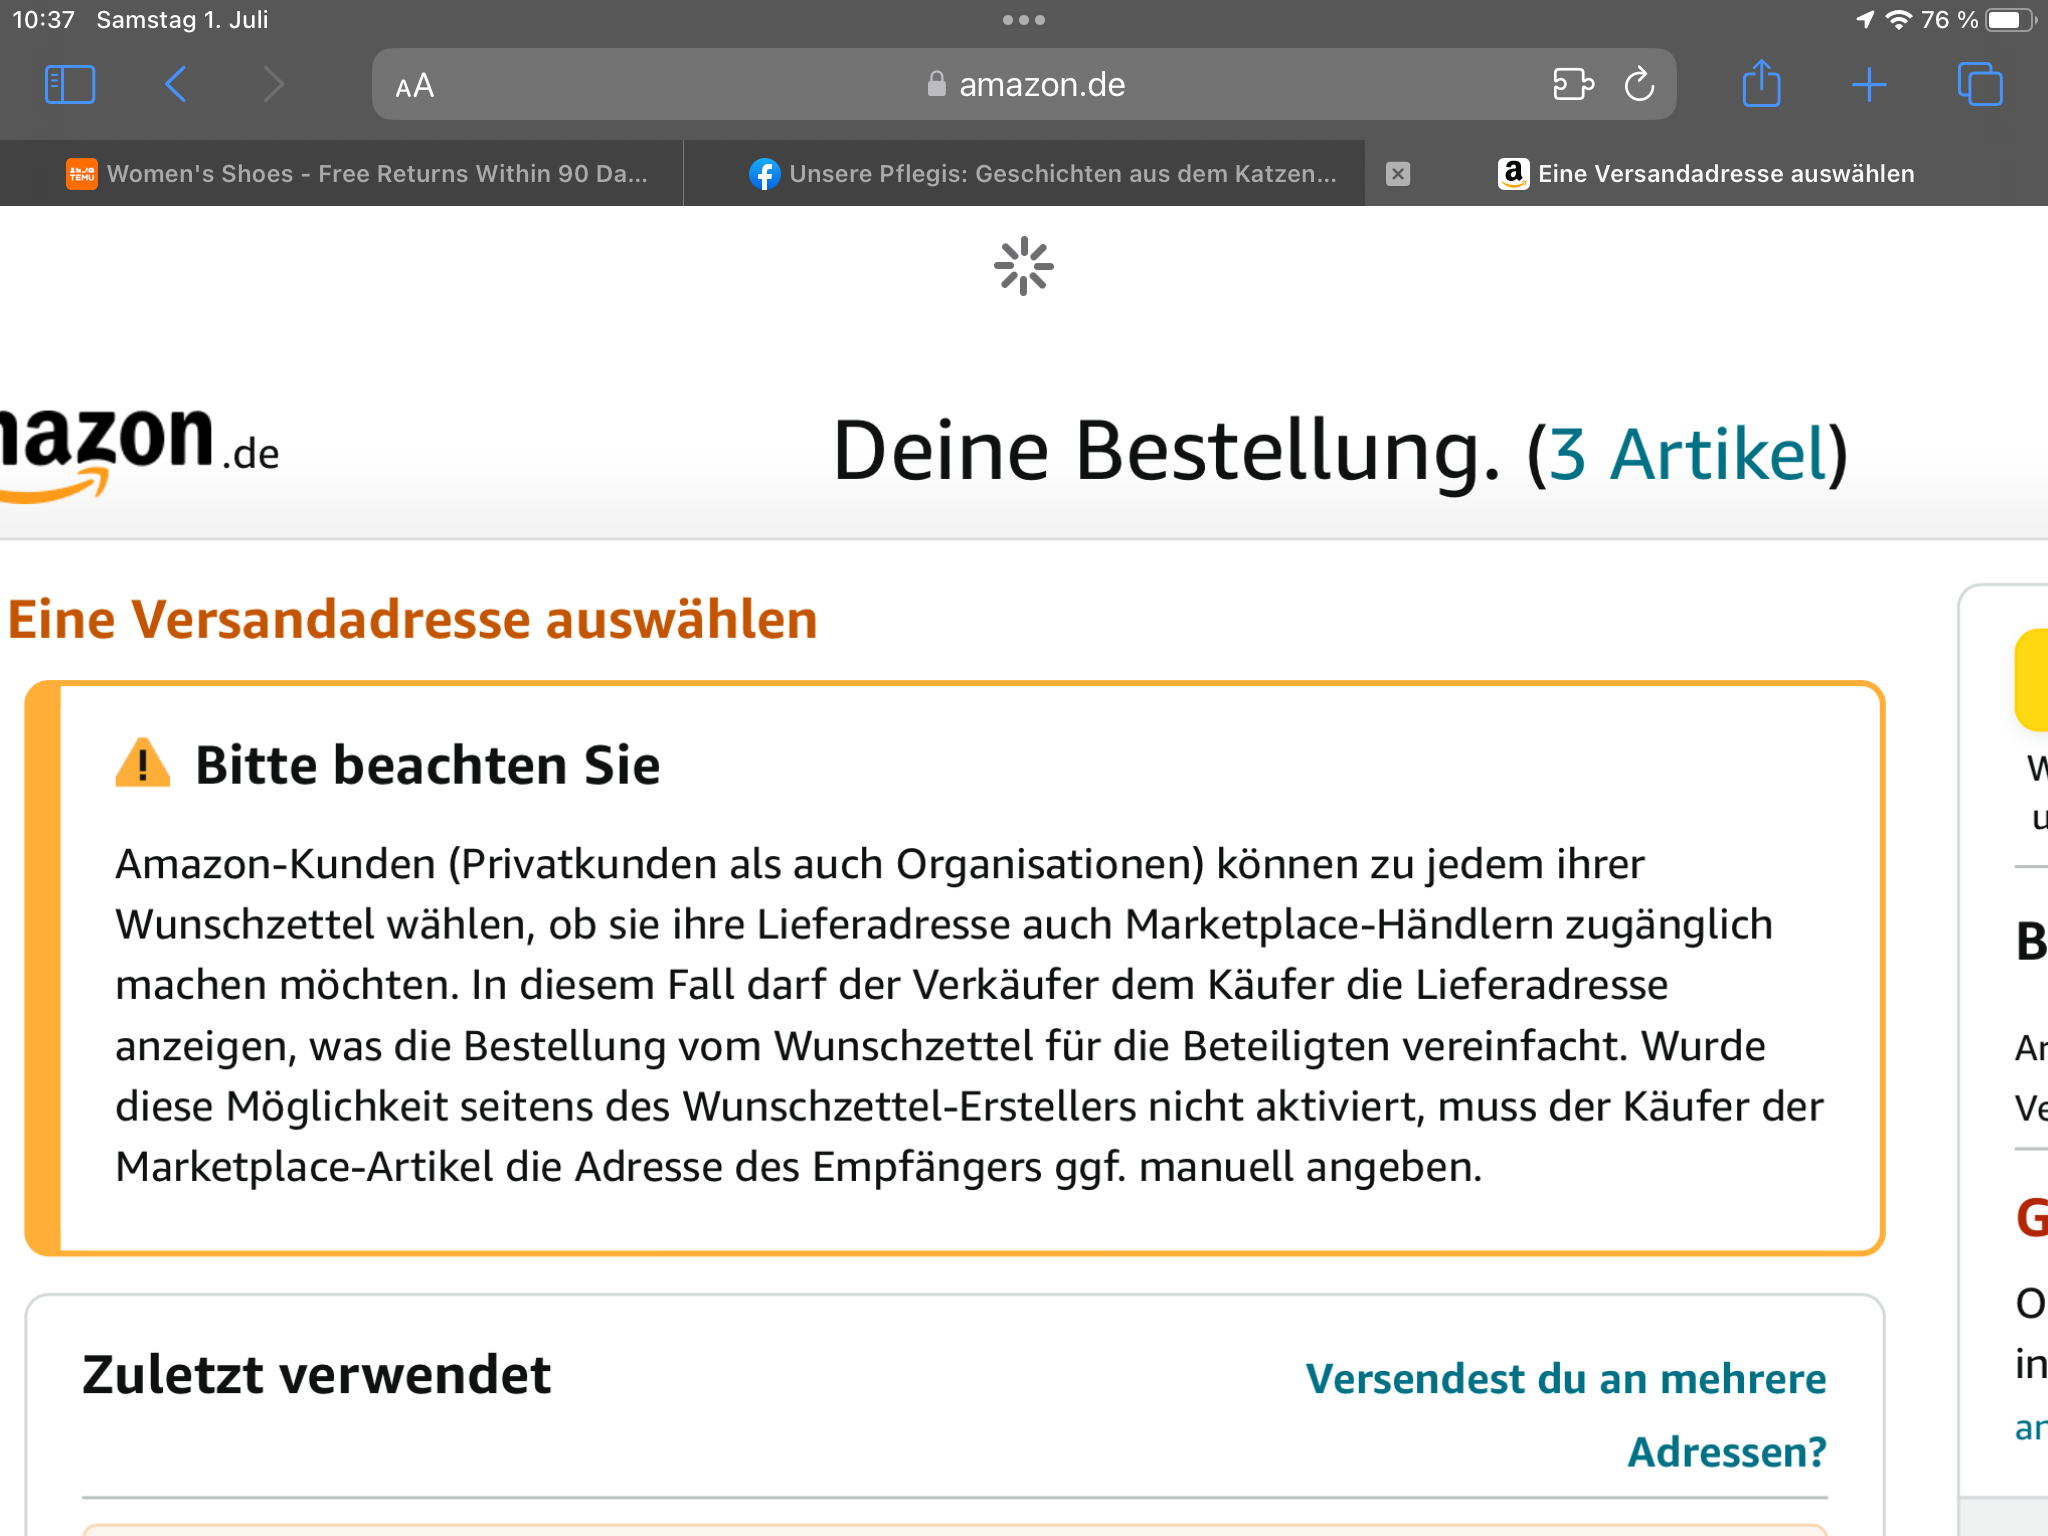
Task: Tap the battery status indicator
Action: (2010, 20)
